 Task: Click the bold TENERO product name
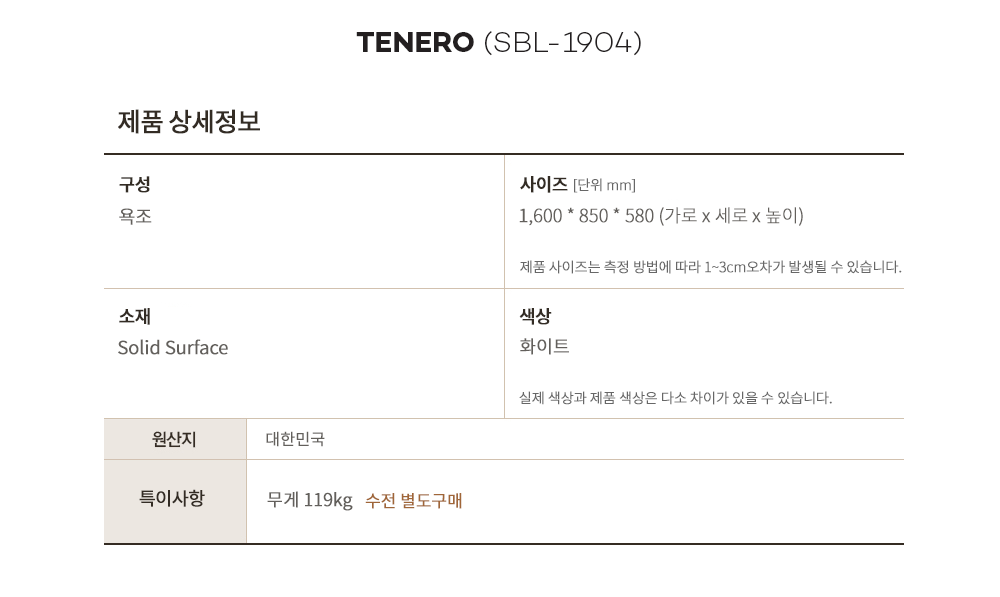click(x=415, y=43)
